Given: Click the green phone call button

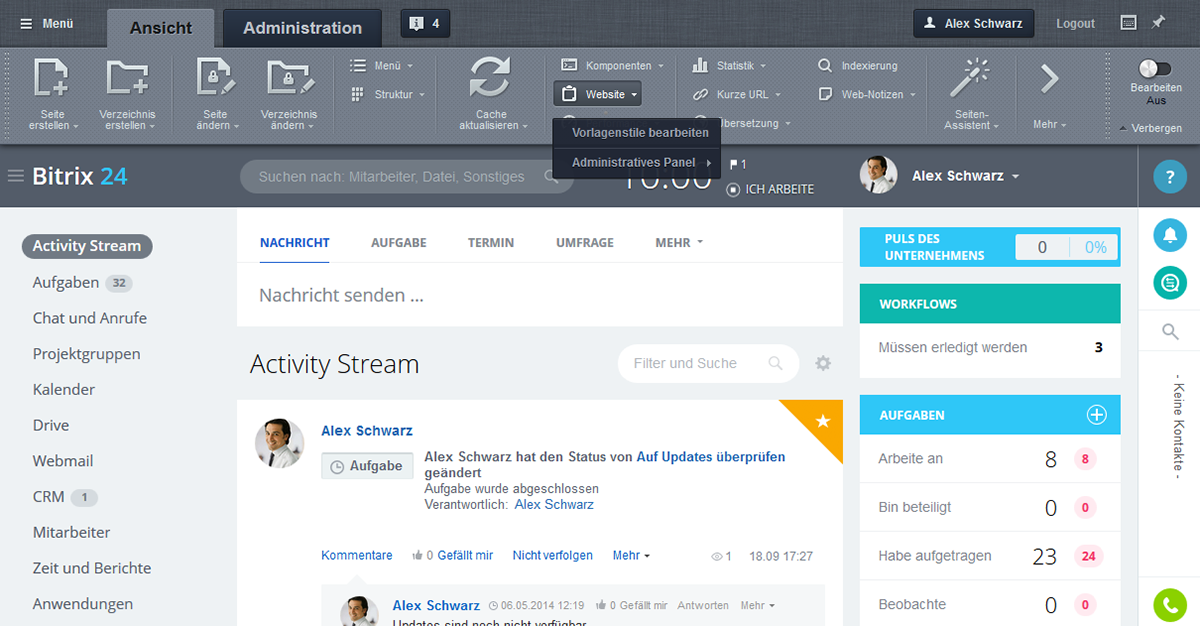Looking at the screenshot, I should click(1169, 605).
